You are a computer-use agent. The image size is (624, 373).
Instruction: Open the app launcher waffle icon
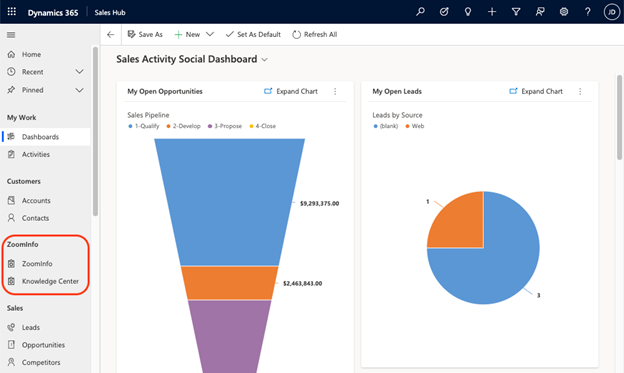(12, 12)
